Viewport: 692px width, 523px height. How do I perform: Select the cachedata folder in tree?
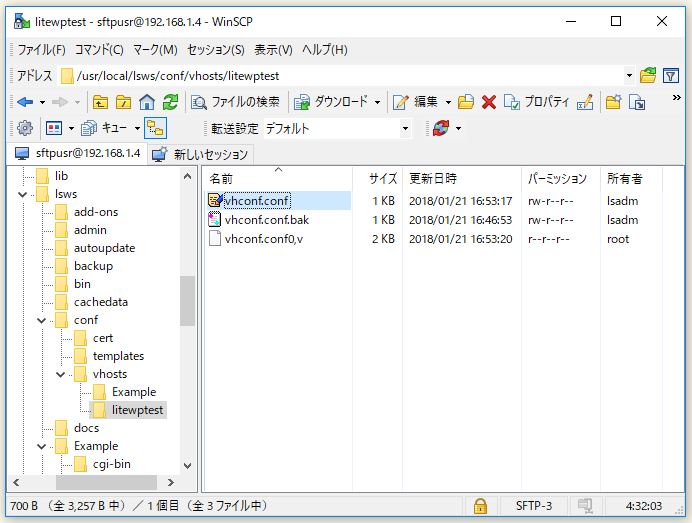pyautogui.click(x=101, y=302)
